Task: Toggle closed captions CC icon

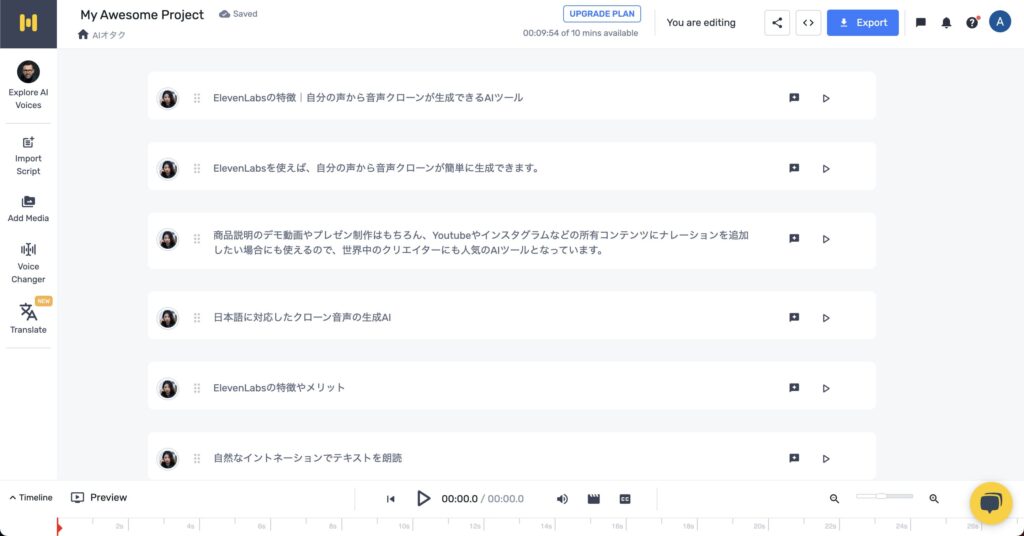Action: pyautogui.click(x=625, y=499)
